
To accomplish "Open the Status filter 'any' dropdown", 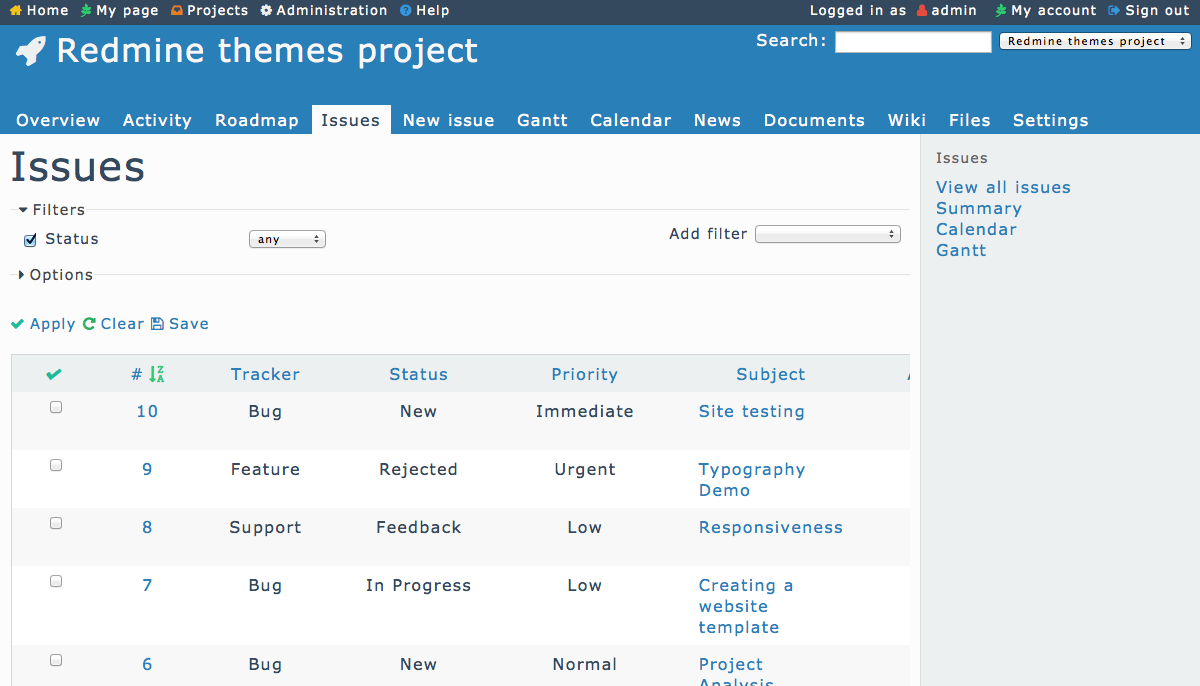I will click(287, 240).
